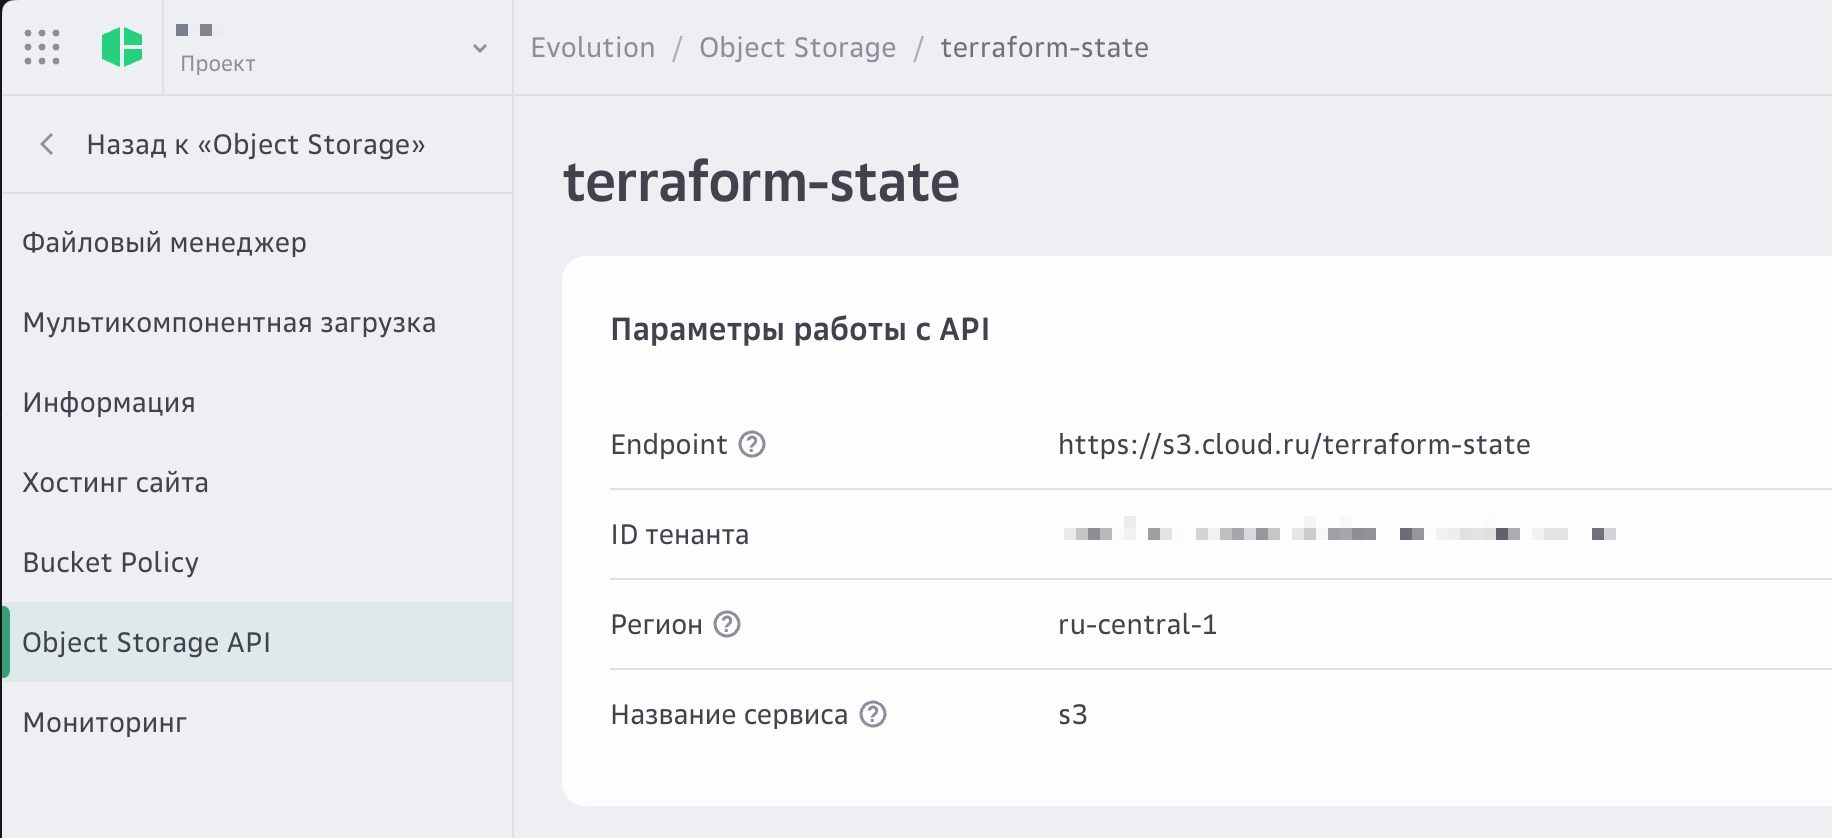Select Object Storage API in sidebar
The width and height of the screenshot is (1832, 838).
pos(146,643)
